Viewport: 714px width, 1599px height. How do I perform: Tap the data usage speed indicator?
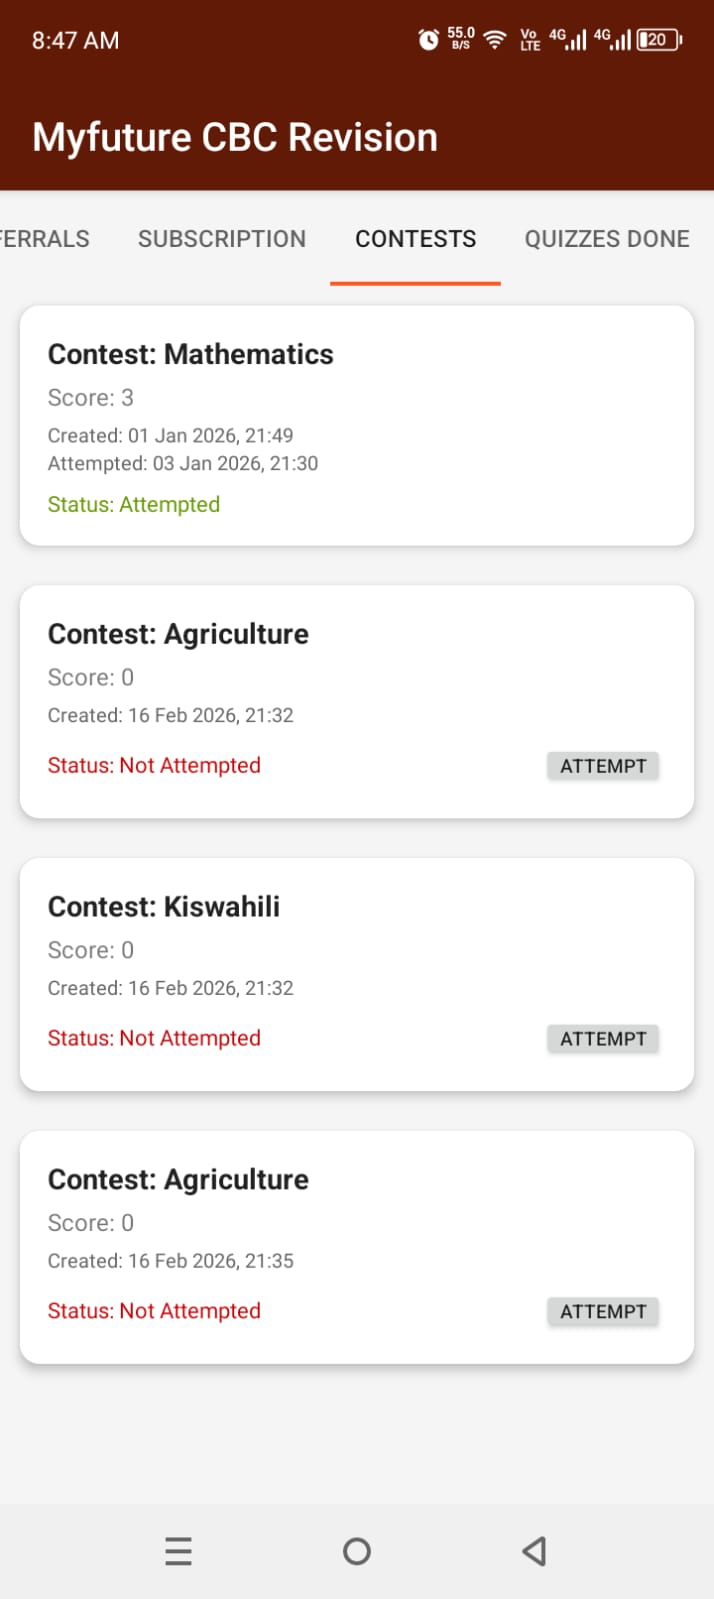459,39
